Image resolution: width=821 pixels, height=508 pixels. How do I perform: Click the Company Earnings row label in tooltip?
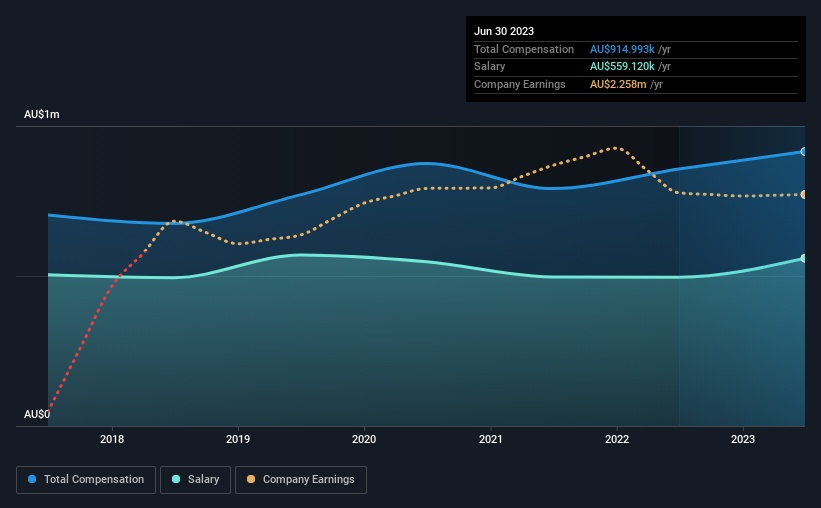click(519, 84)
